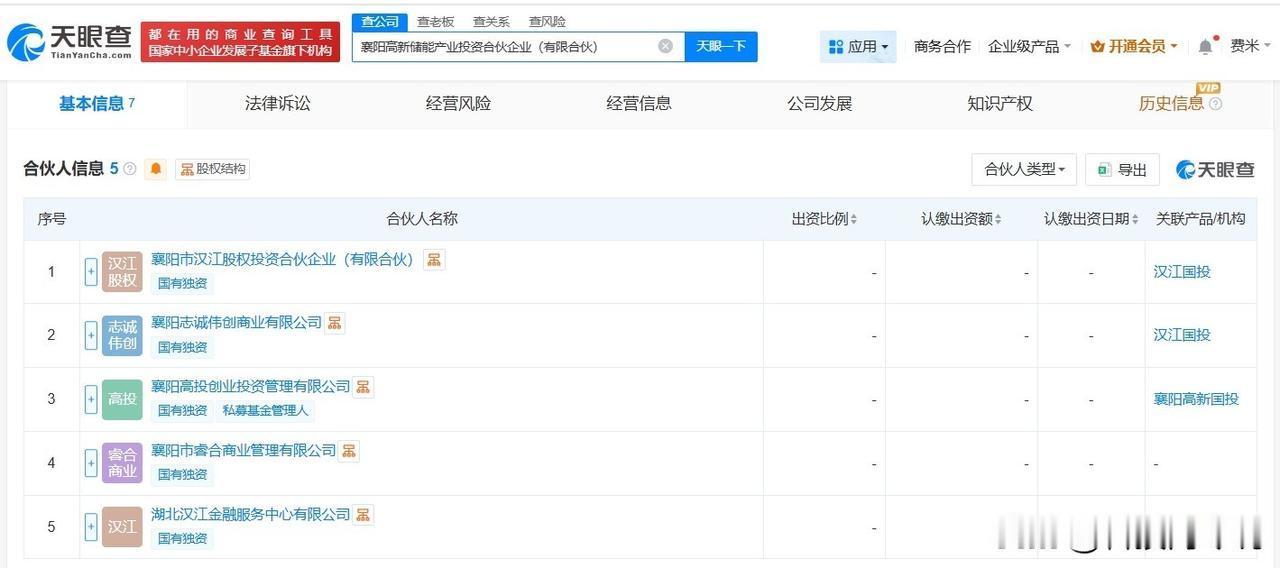
Task: Select the 查风险 search tab
Action: click(x=547, y=21)
